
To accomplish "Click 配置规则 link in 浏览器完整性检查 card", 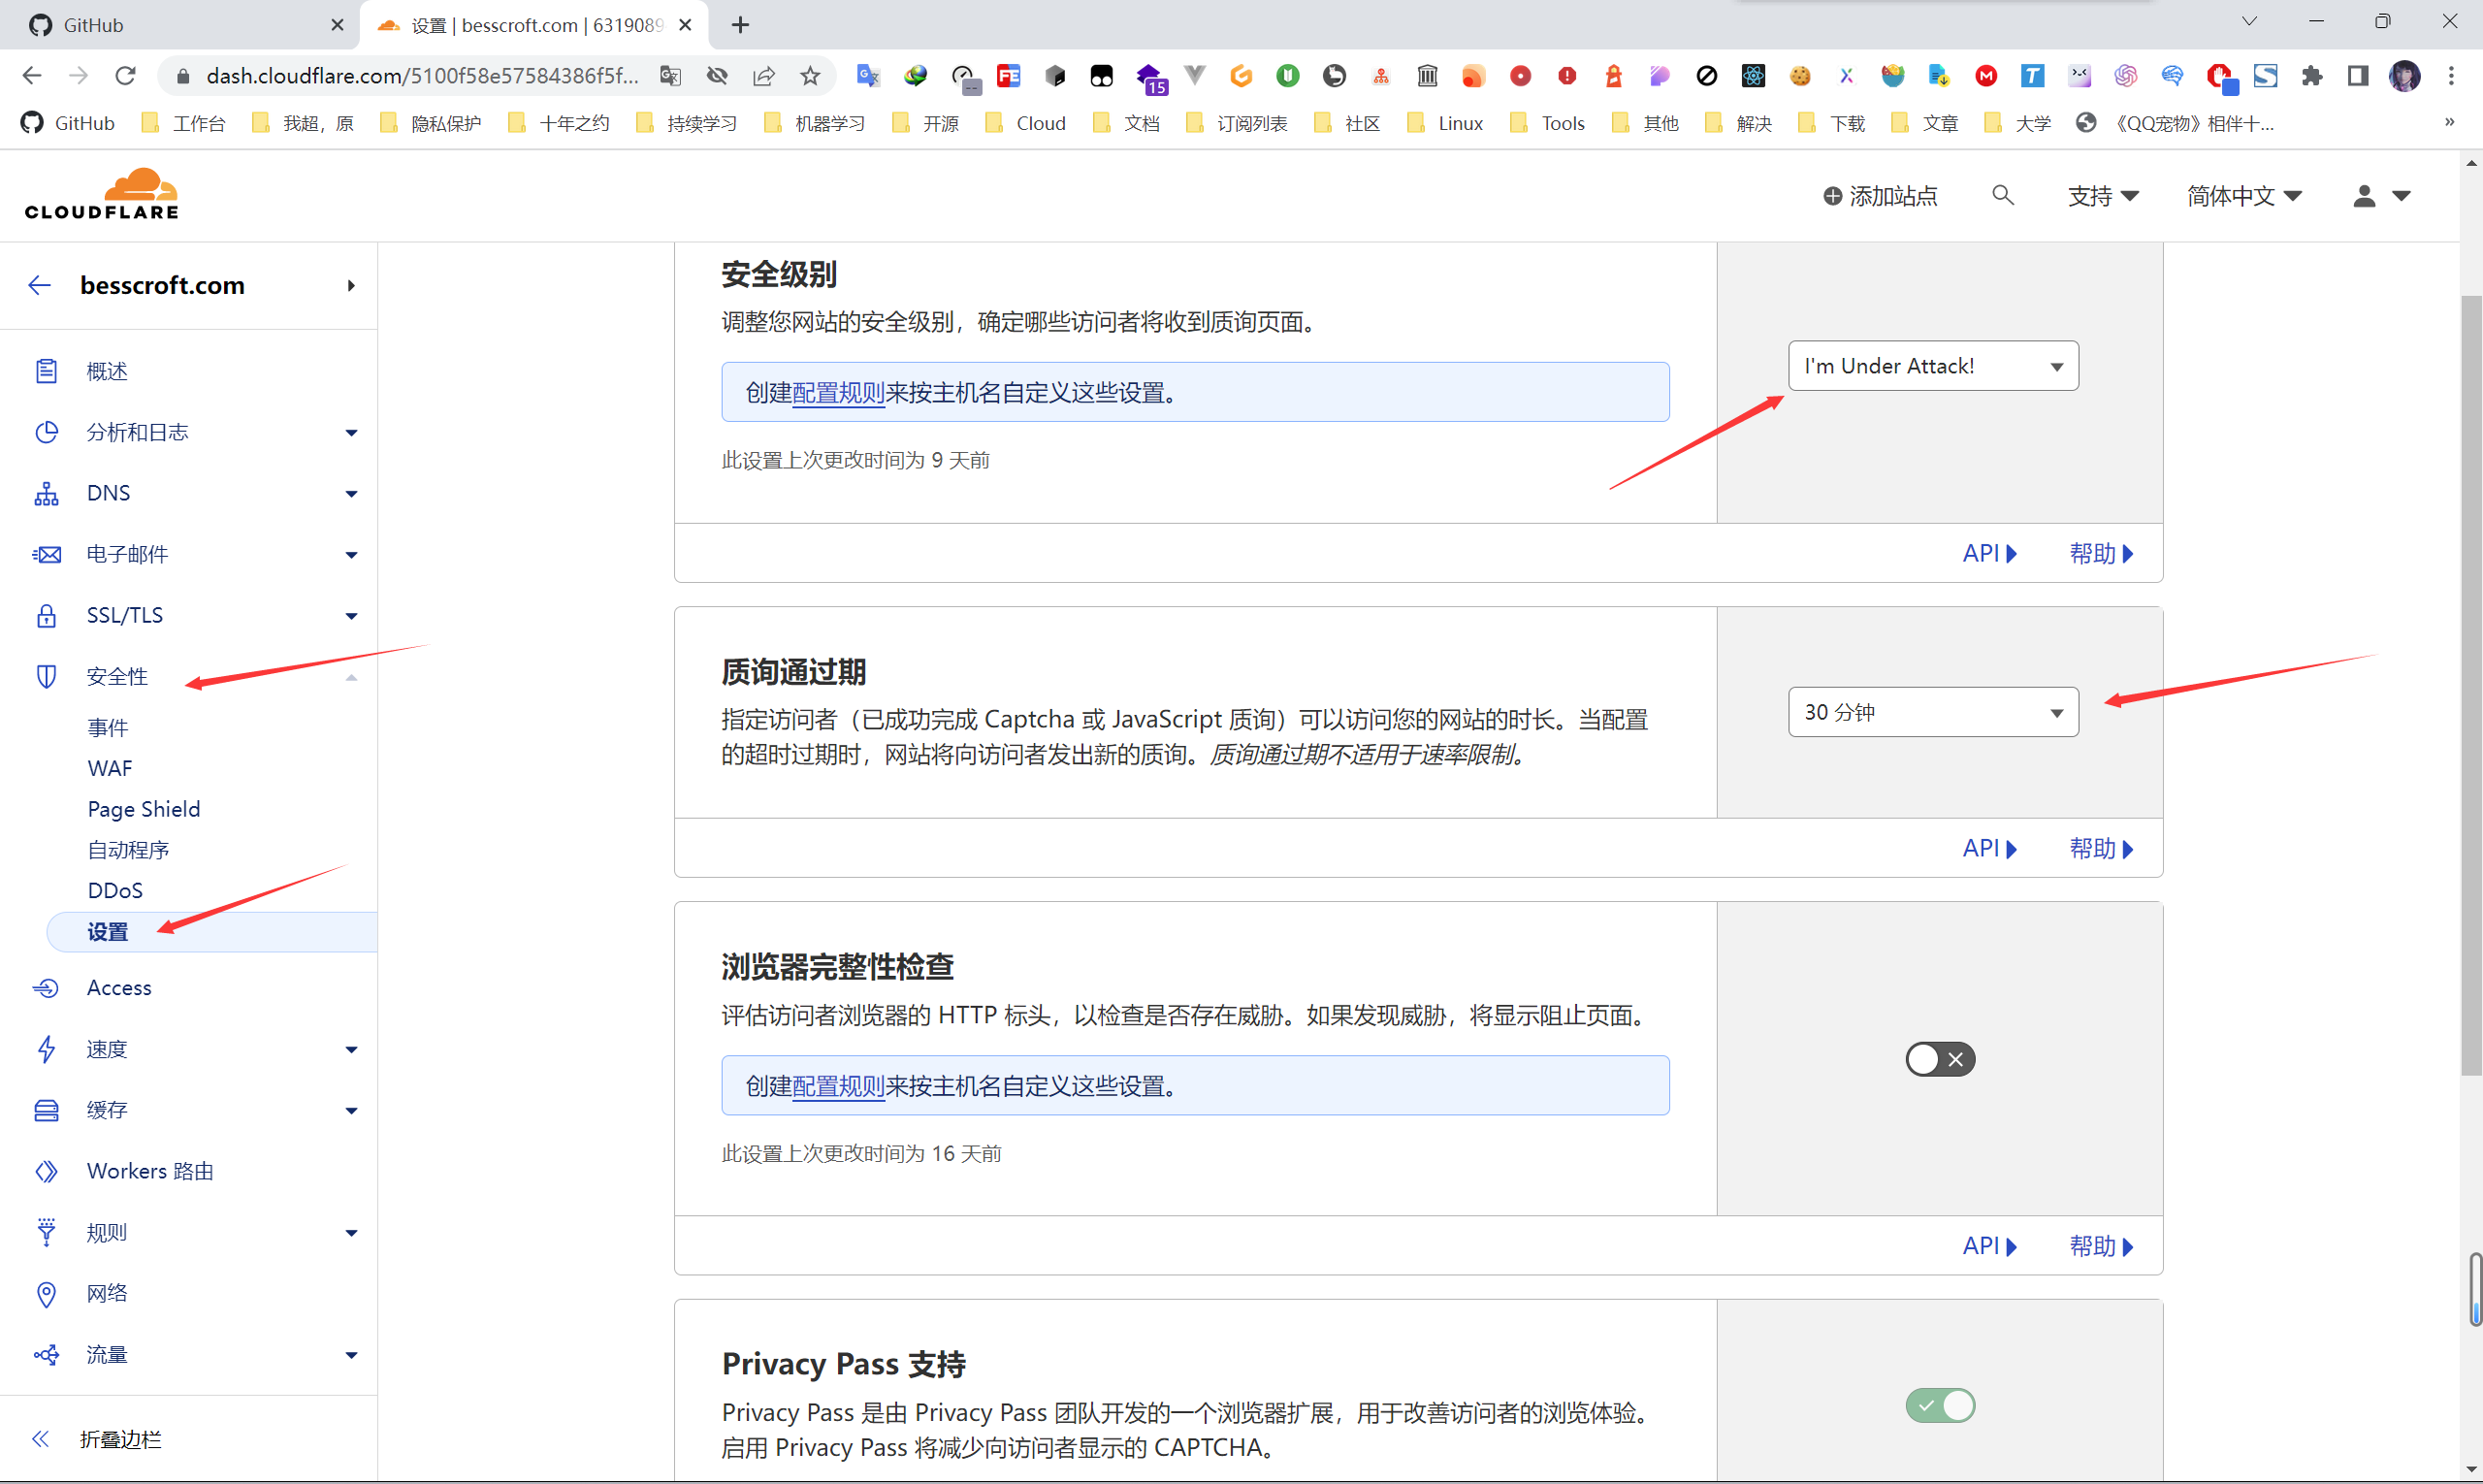I will (x=838, y=1086).
